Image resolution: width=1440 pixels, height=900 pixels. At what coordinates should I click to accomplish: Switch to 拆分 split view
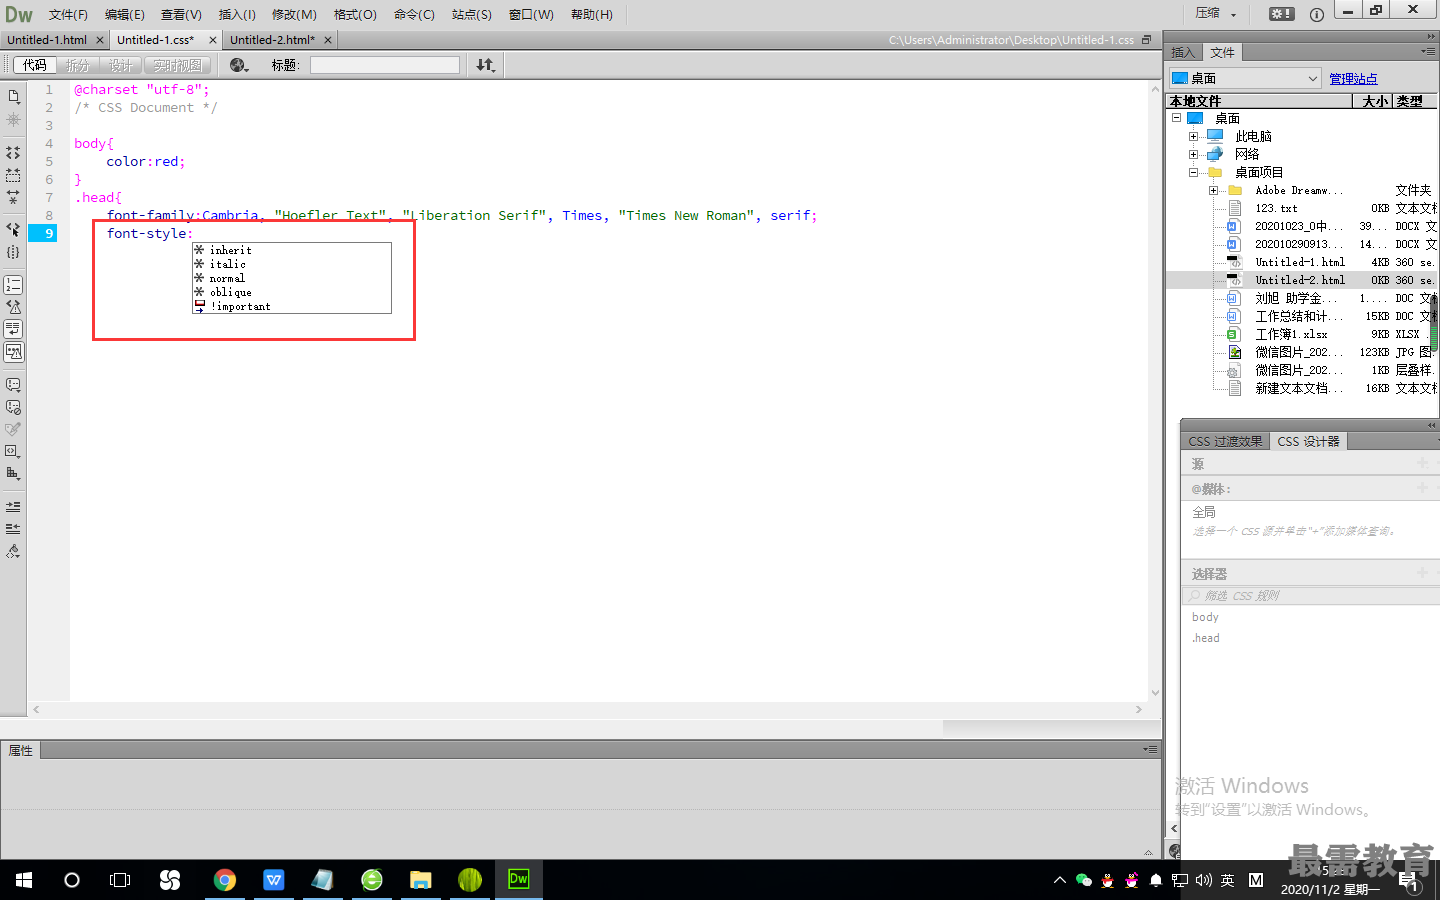tap(77, 65)
